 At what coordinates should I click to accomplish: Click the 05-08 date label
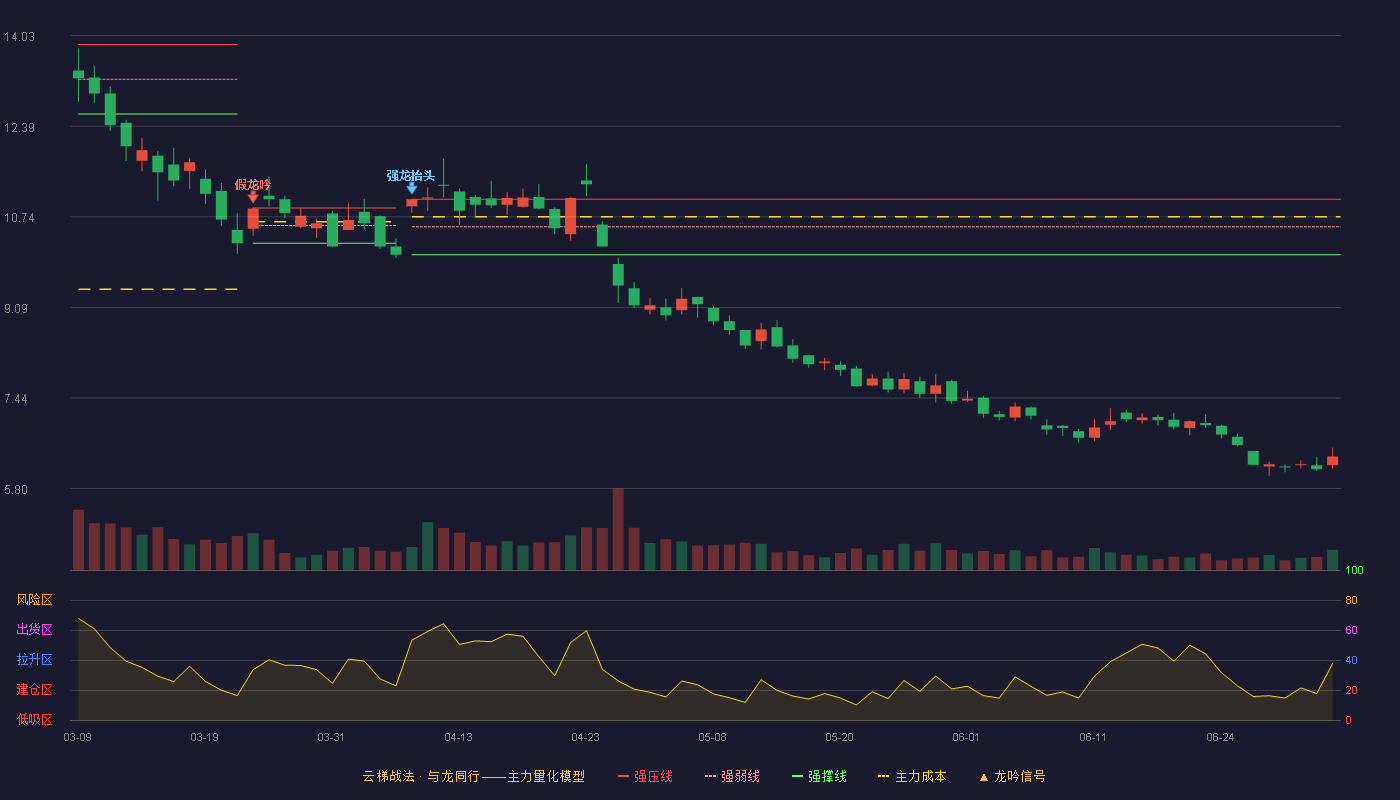pyautogui.click(x=712, y=737)
